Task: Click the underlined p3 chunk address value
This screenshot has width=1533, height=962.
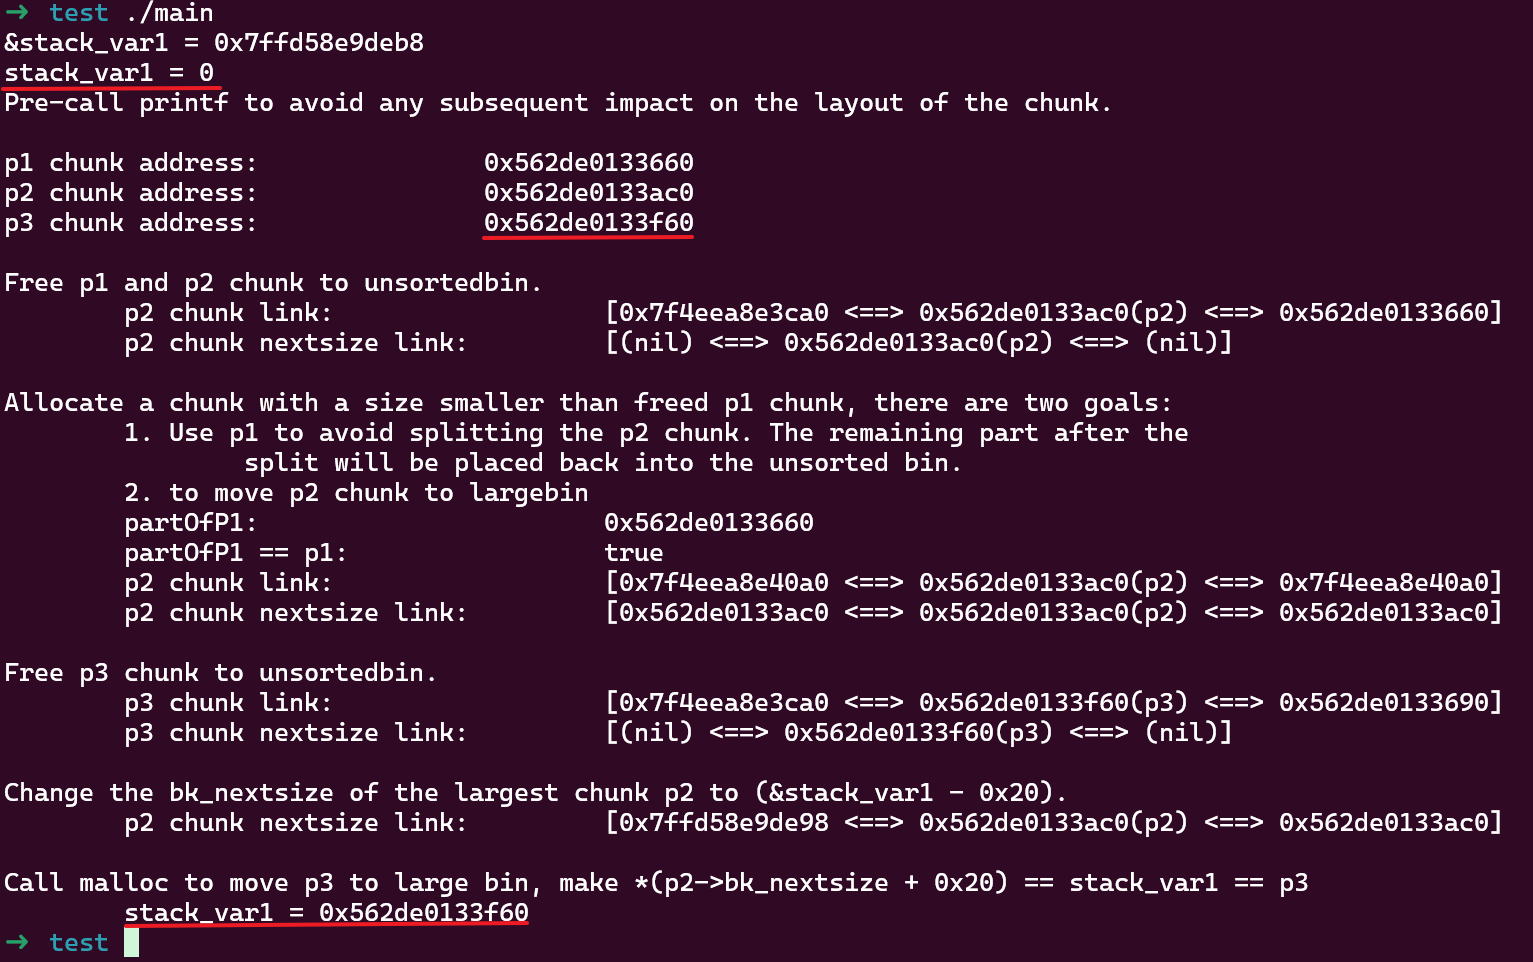Action: (x=588, y=222)
